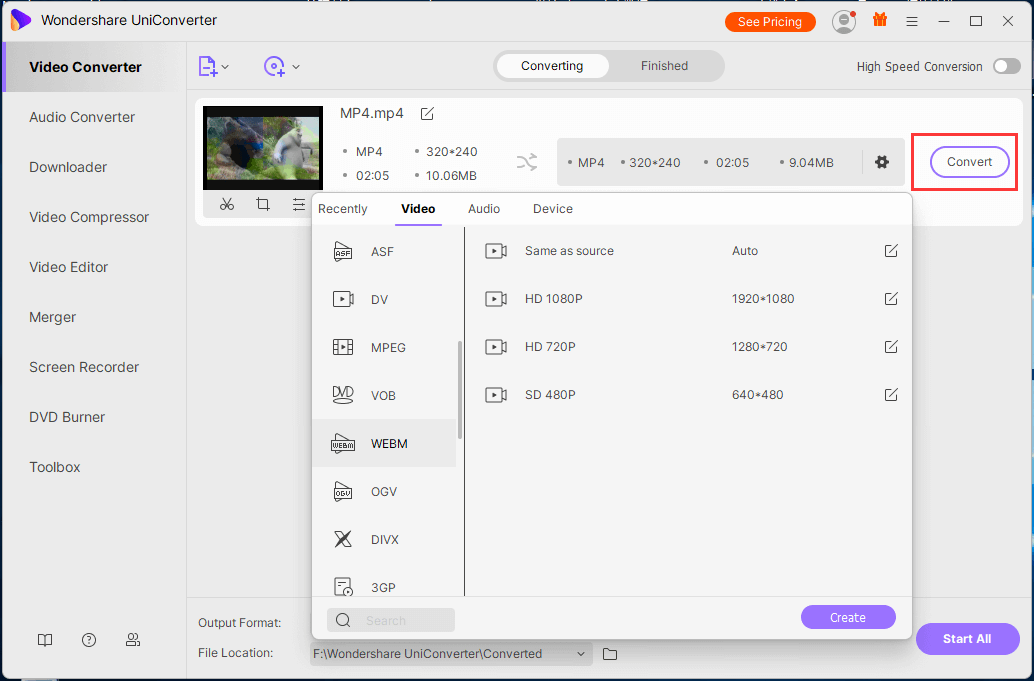Click the crop icon under thumbnail
The height and width of the screenshot is (681, 1034).
pos(263,204)
